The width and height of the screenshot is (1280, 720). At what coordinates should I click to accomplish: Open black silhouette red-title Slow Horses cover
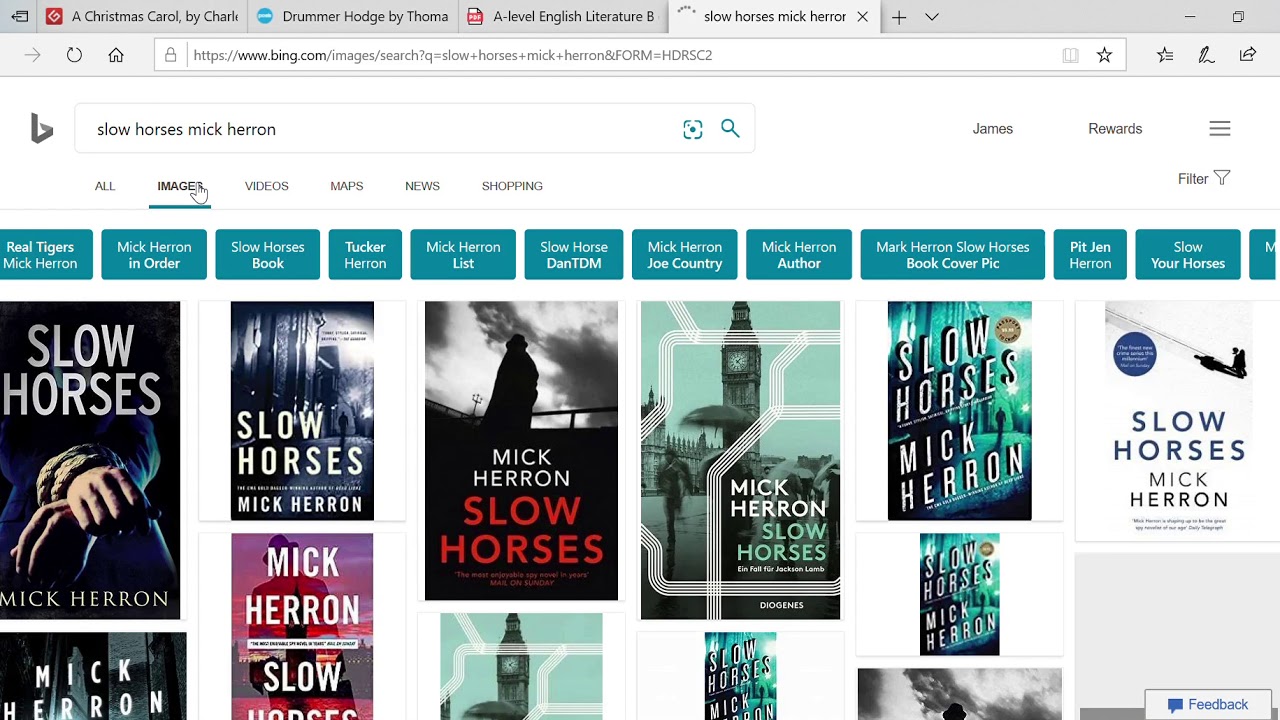click(521, 451)
